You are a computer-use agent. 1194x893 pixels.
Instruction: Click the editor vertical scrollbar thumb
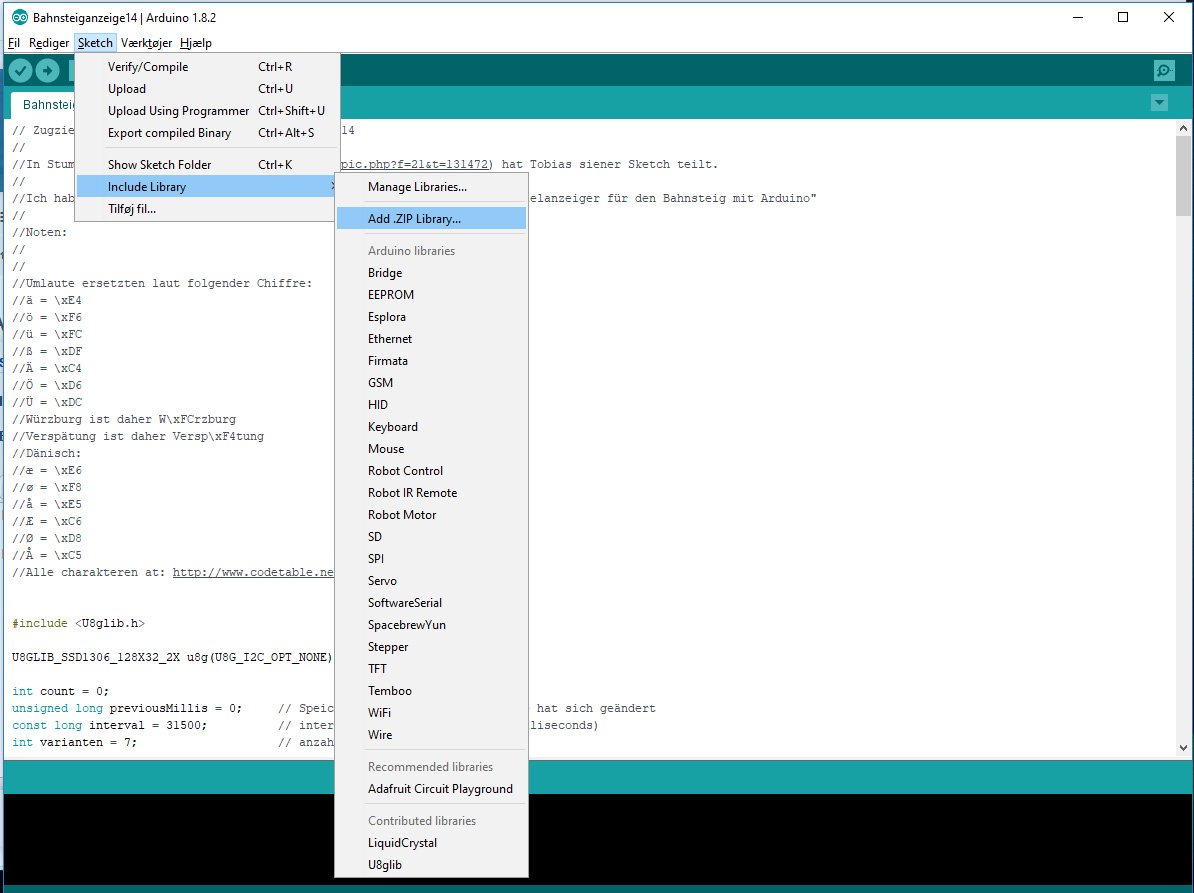tap(1183, 175)
